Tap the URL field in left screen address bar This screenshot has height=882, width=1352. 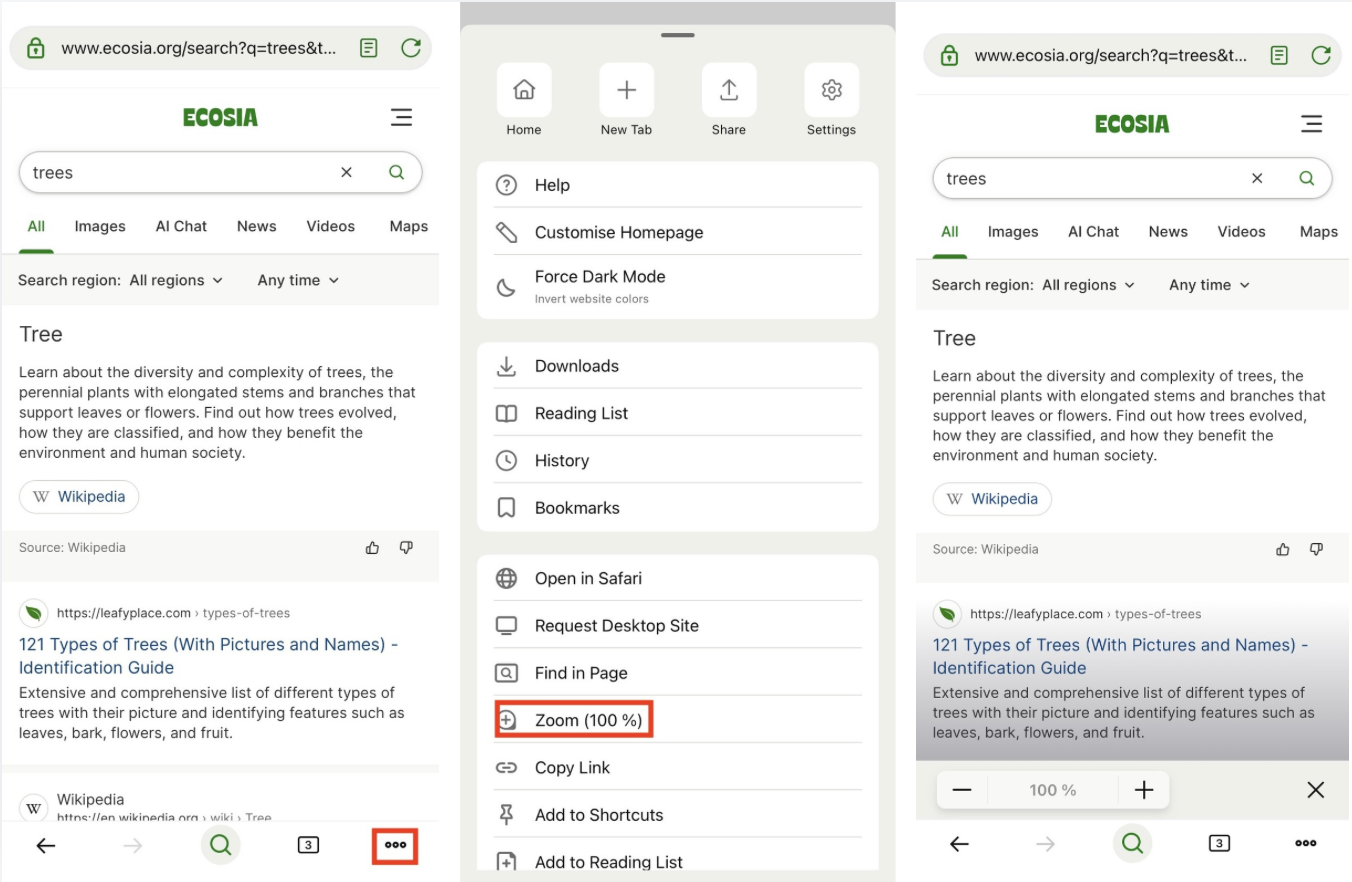198,48
